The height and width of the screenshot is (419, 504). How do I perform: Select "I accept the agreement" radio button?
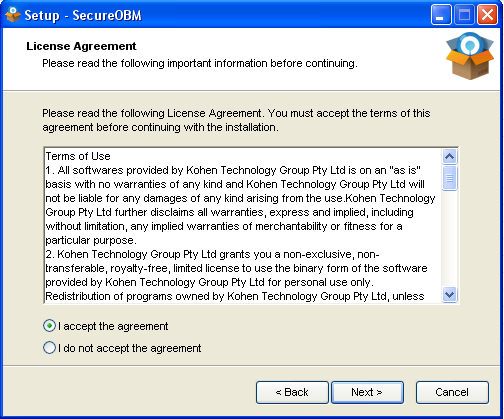click(49, 326)
